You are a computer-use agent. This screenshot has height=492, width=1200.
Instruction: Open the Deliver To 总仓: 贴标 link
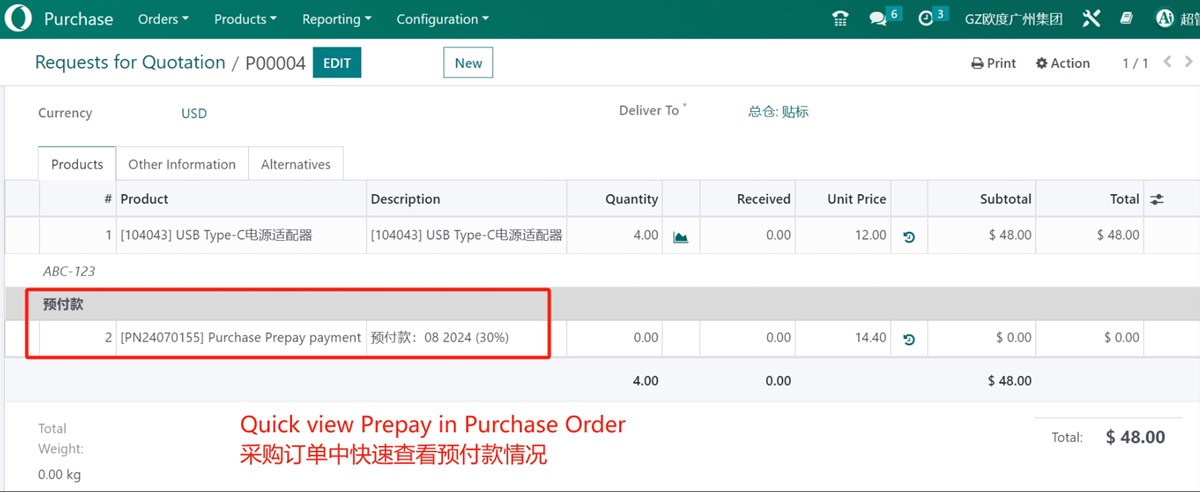778,112
